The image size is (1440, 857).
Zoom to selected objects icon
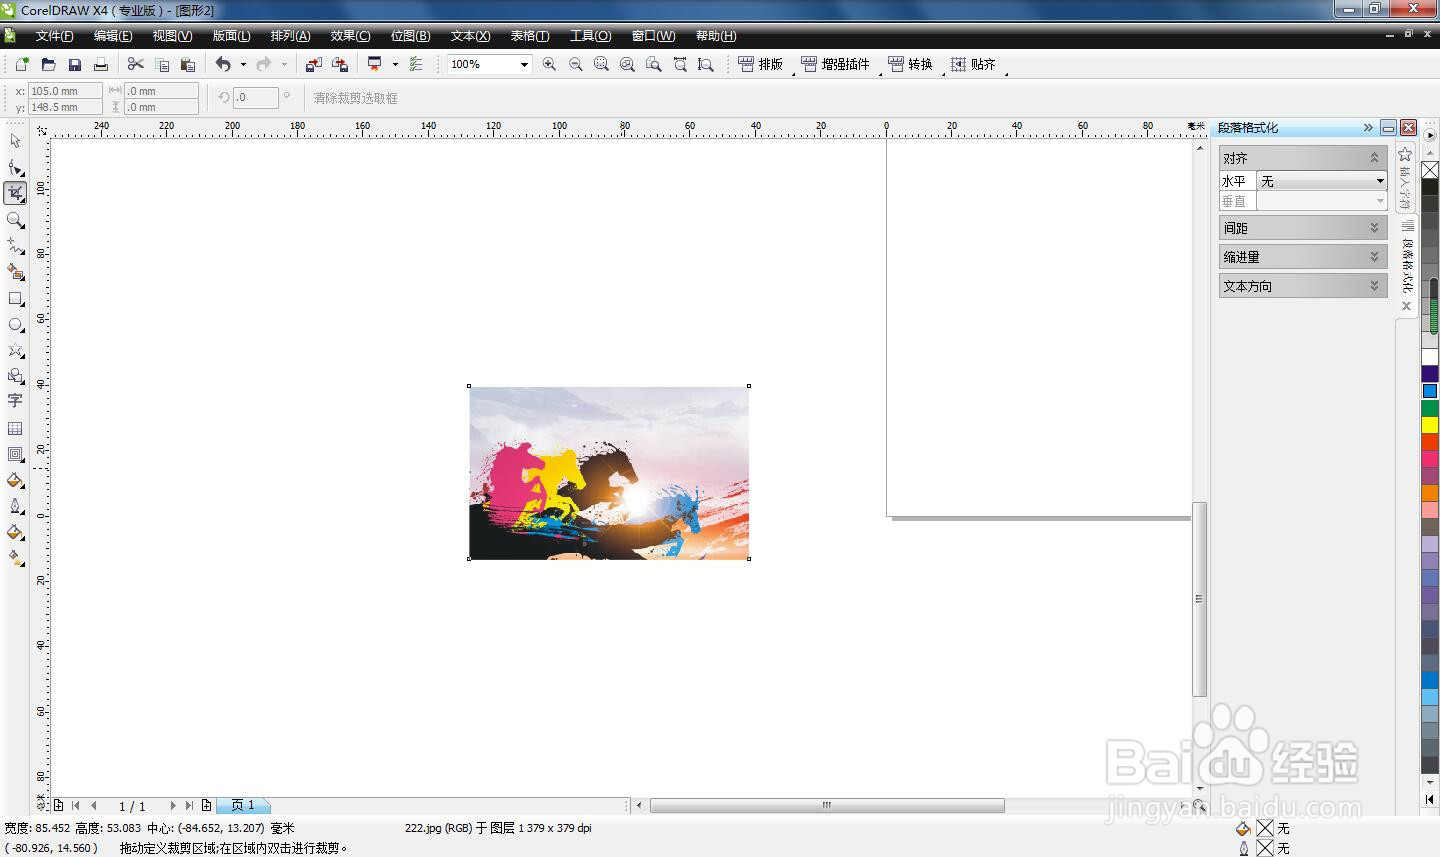point(601,64)
